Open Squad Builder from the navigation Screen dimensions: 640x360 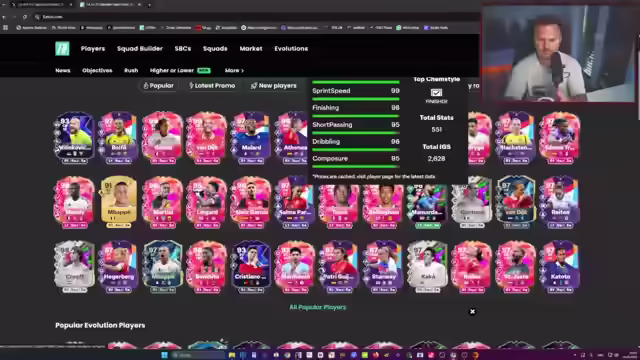point(140,49)
